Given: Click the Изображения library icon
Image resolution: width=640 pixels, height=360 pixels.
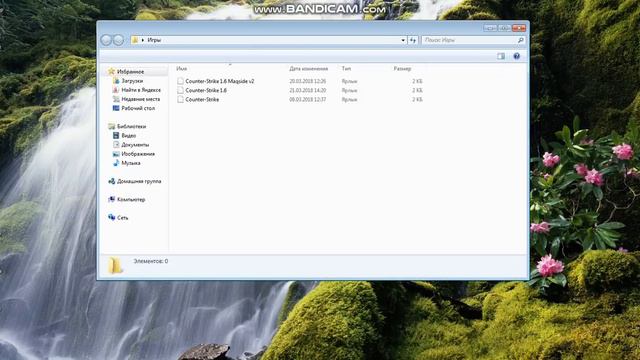Looking at the screenshot, I should click(x=116, y=154).
